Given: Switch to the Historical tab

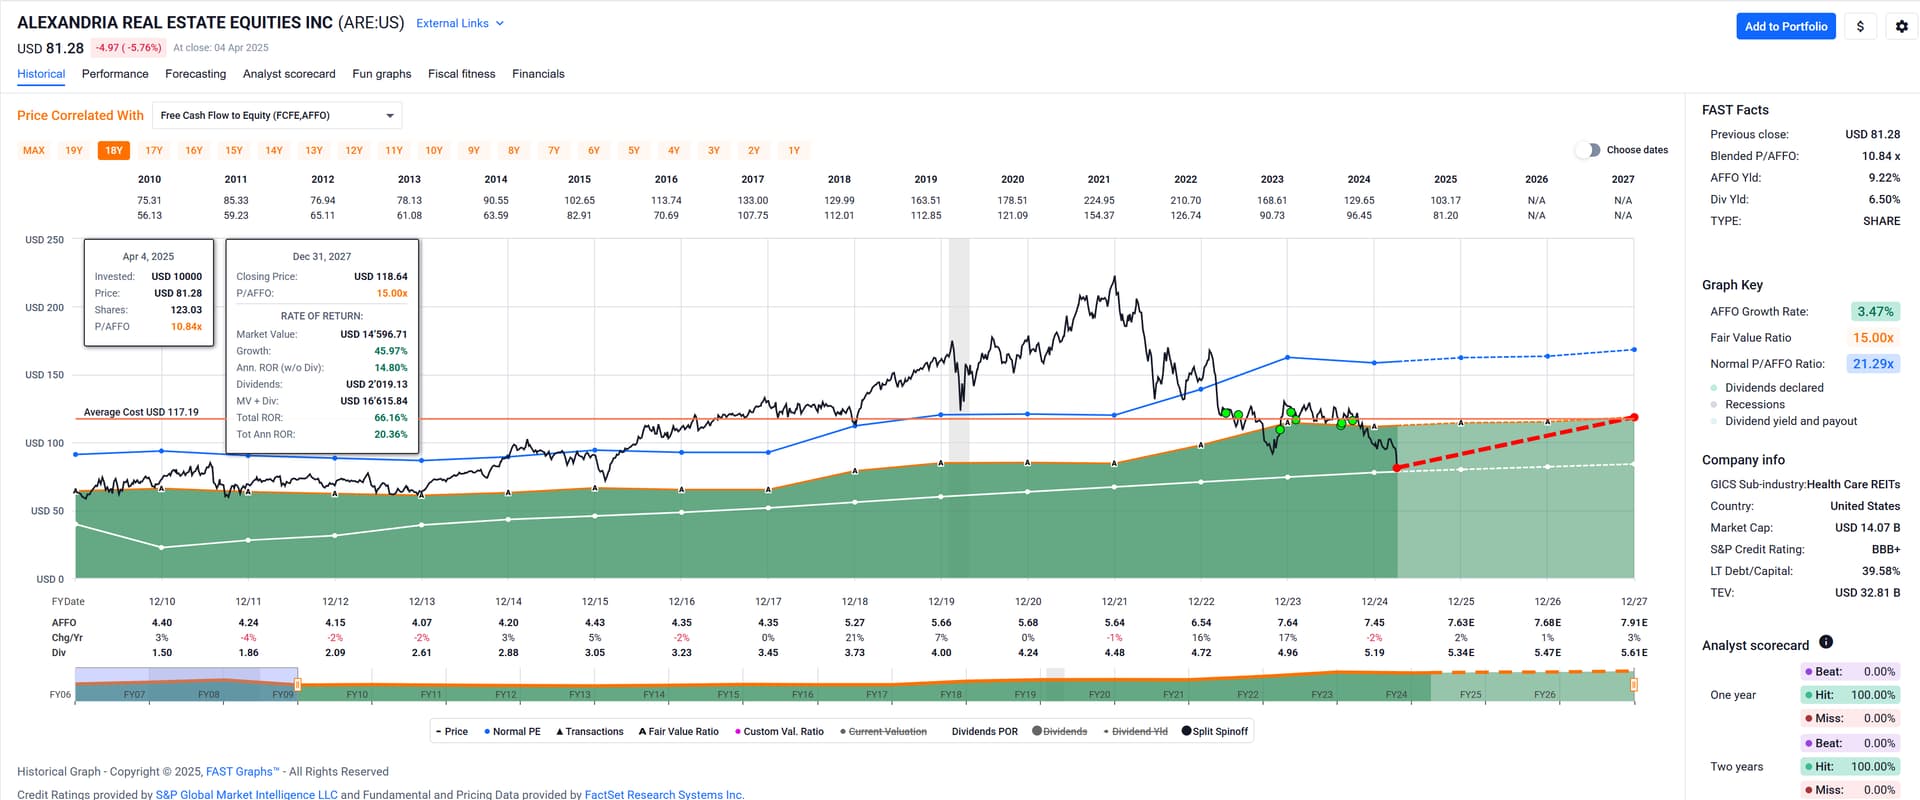Looking at the screenshot, I should pyautogui.click(x=41, y=74).
